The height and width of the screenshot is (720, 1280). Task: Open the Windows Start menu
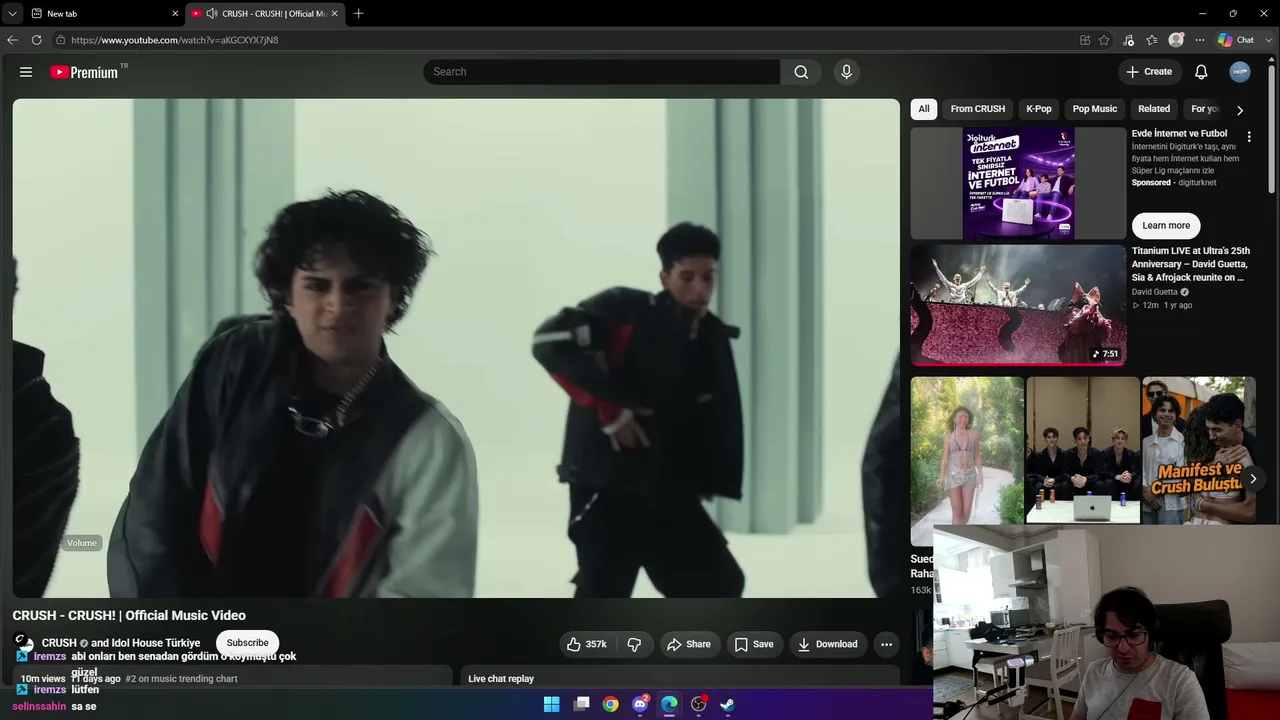coord(551,704)
